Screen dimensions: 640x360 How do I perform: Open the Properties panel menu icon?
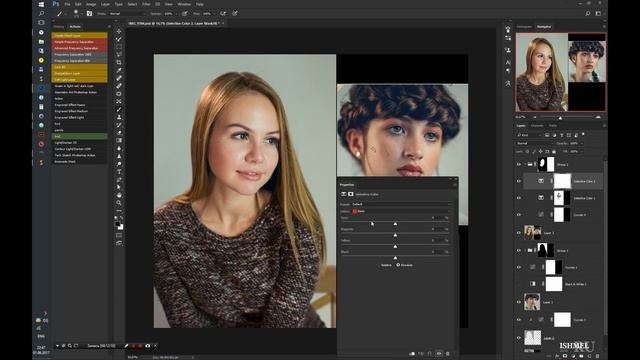(x=454, y=185)
